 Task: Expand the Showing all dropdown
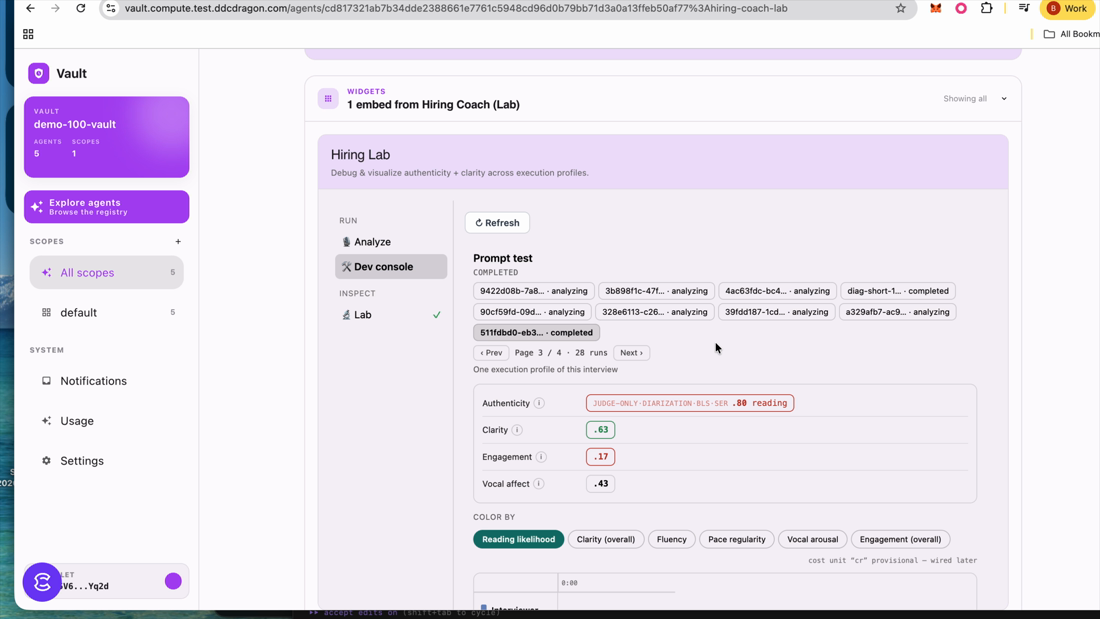(x=975, y=99)
